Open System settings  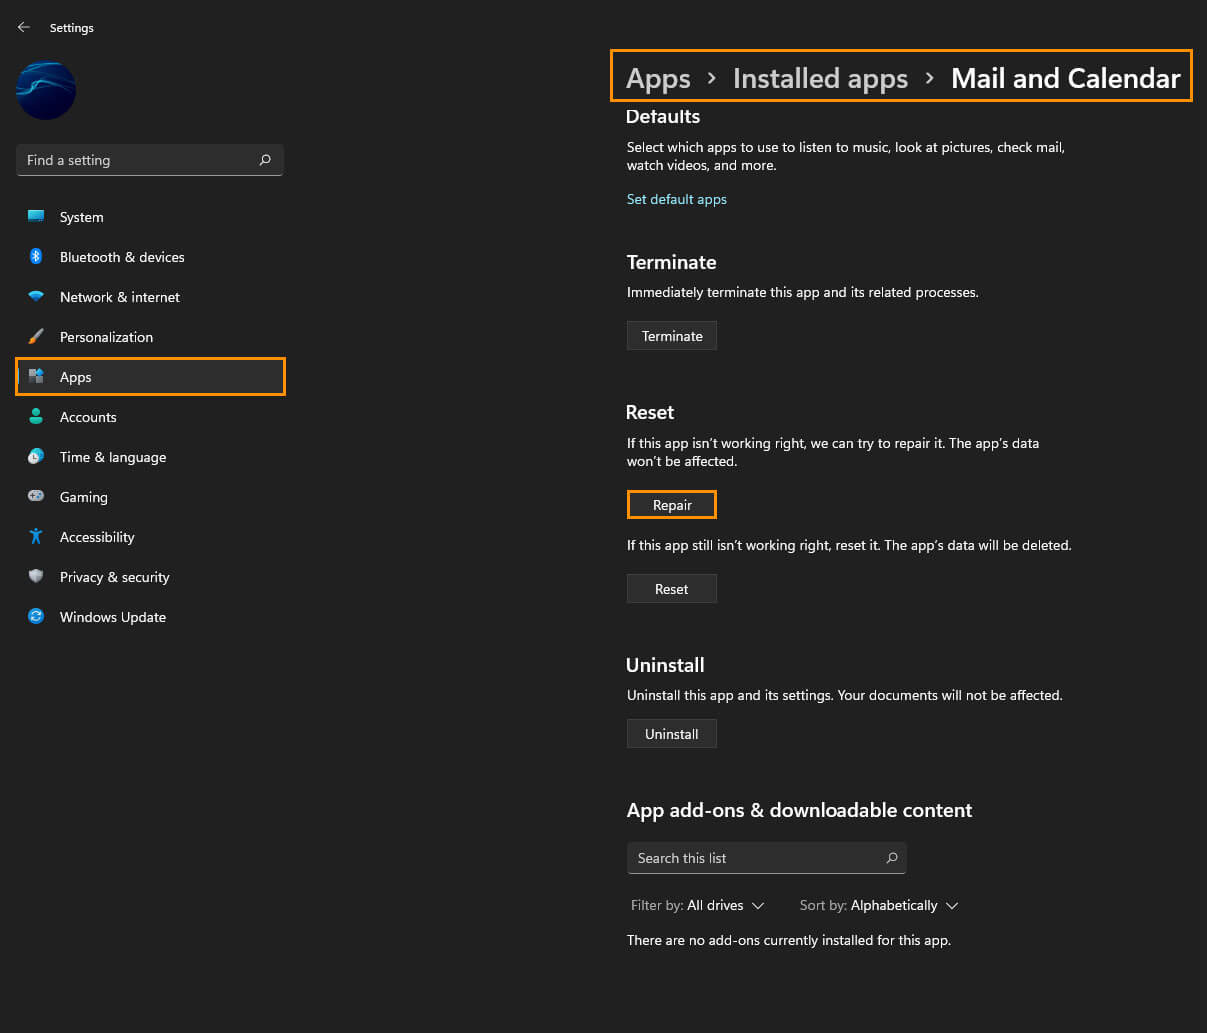[150, 217]
